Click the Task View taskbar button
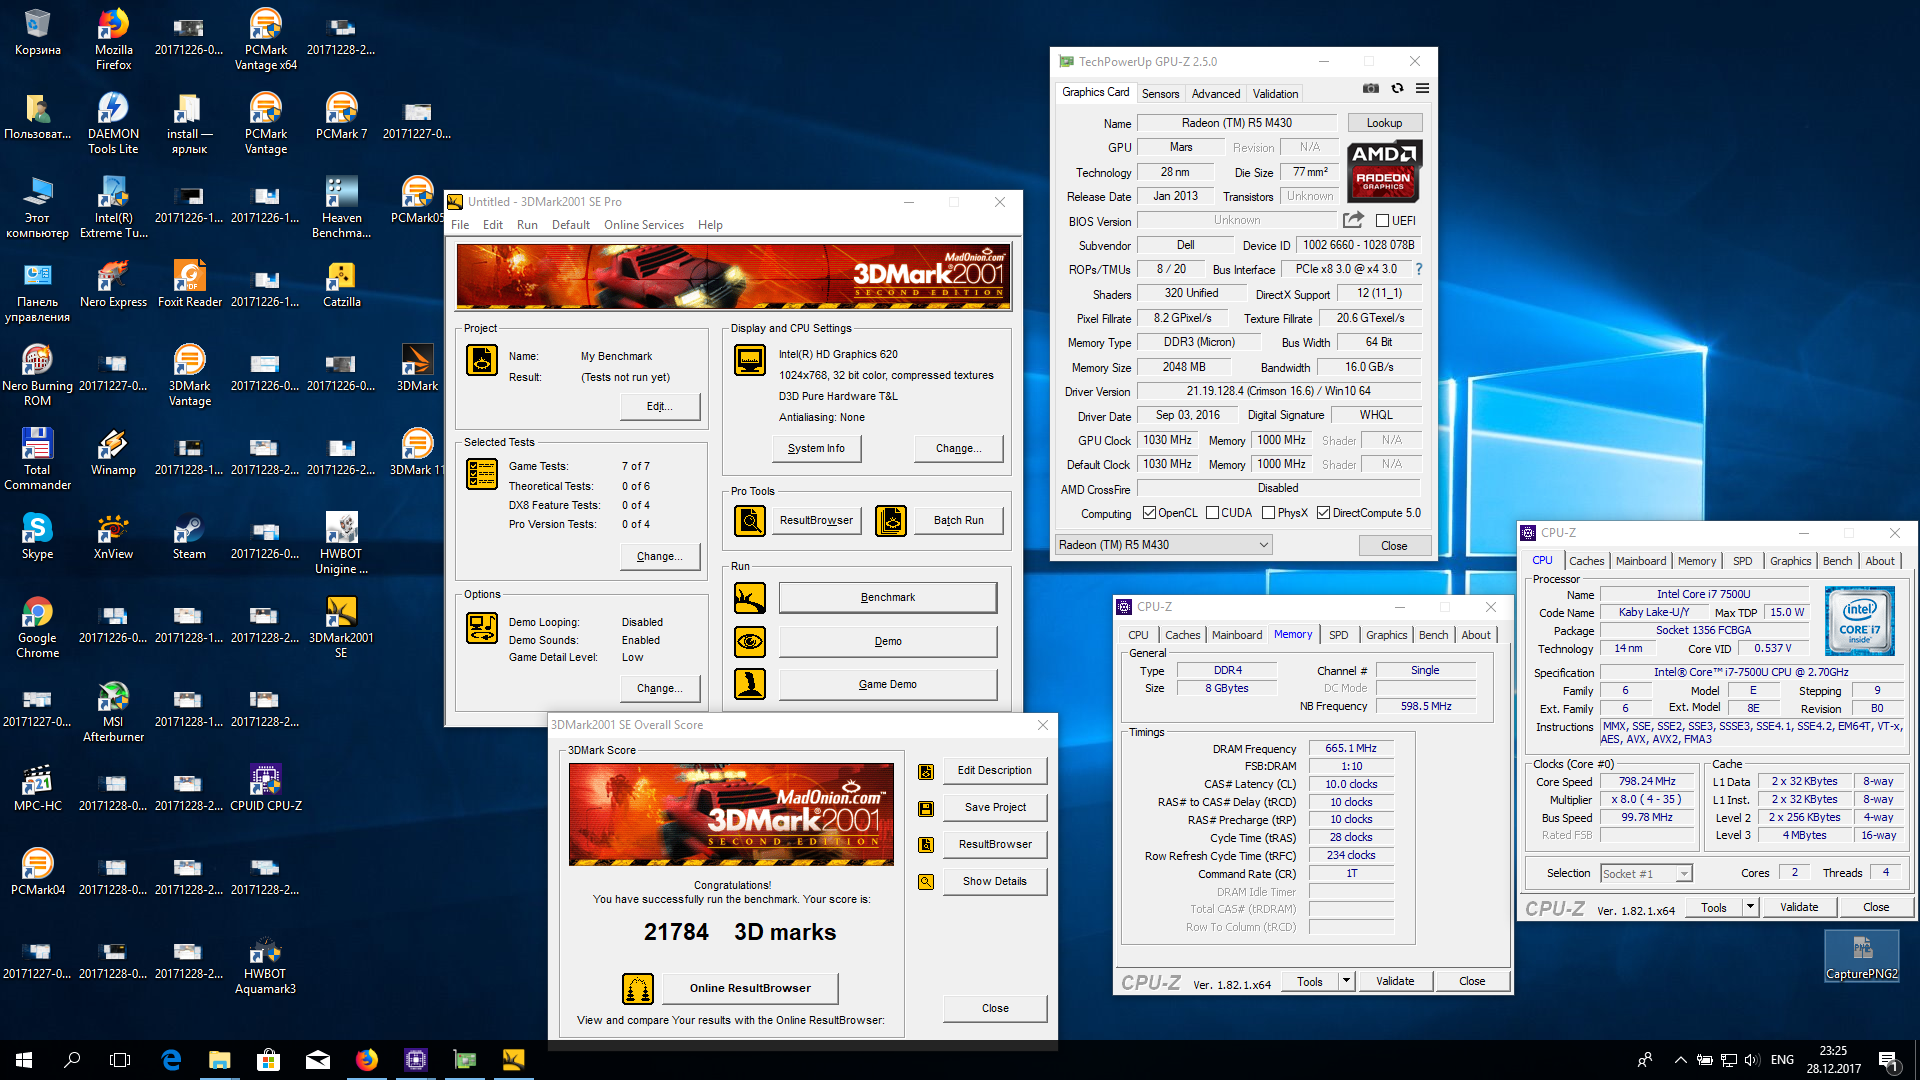Viewport: 1920px width, 1080px height. click(120, 1060)
